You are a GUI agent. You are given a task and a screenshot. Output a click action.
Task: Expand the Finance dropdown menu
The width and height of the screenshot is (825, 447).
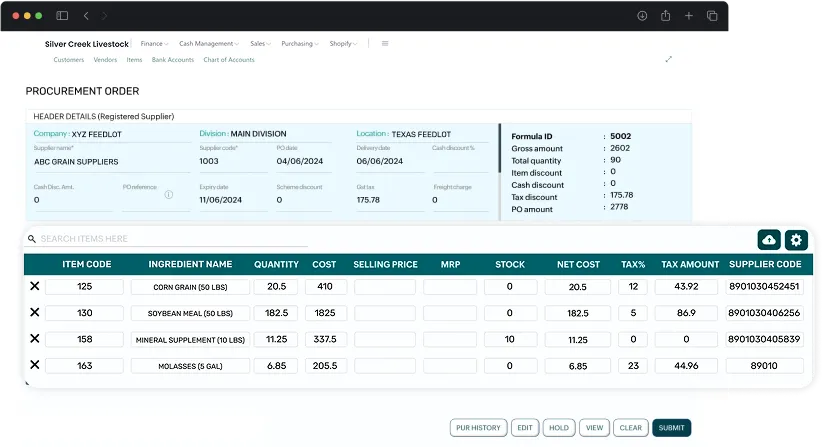(x=154, y=44)
